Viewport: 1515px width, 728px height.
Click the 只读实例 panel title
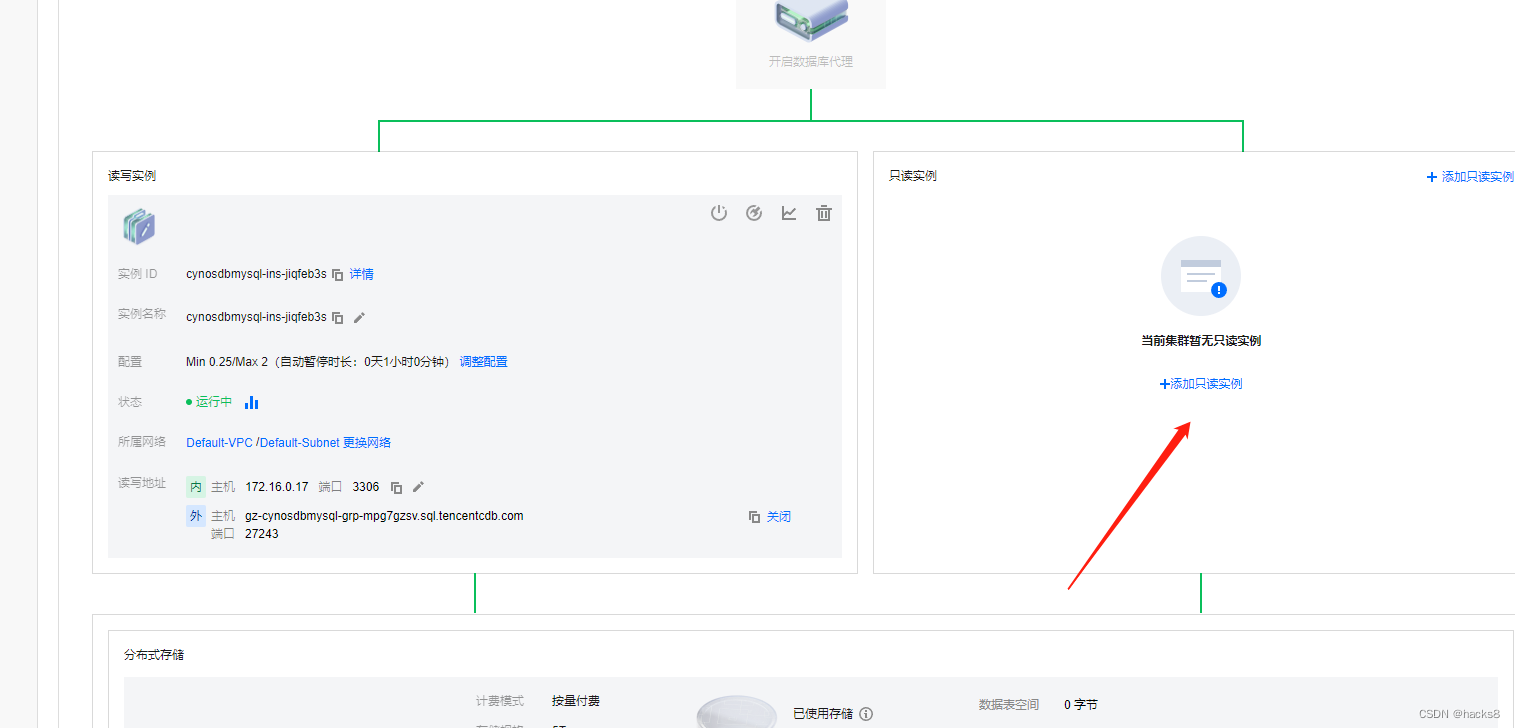913,176
